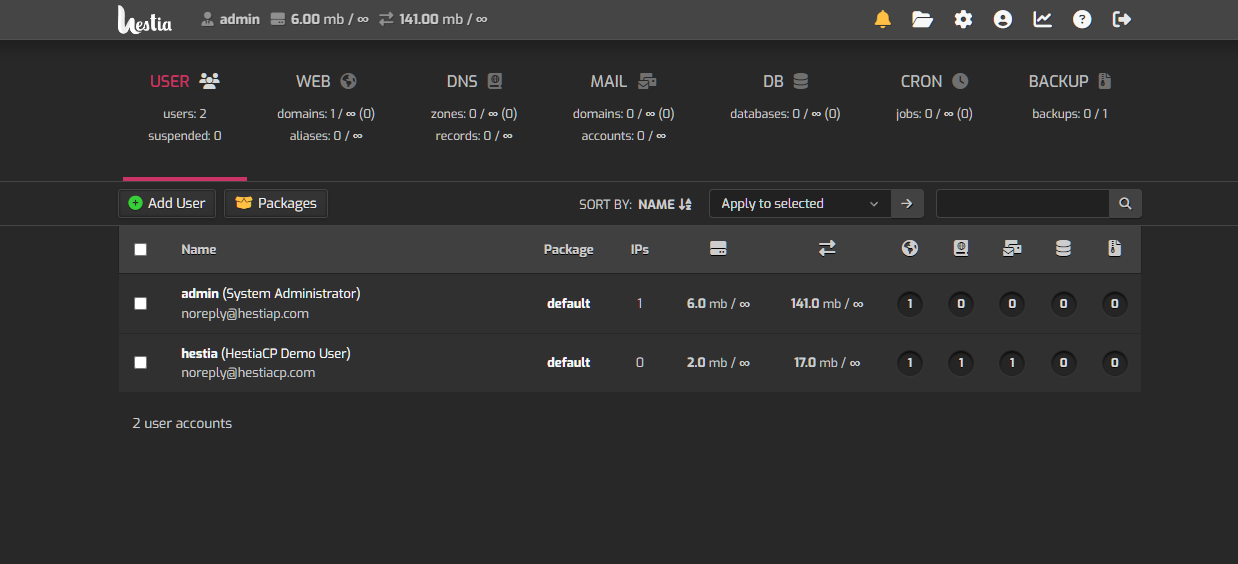This screenshot has height=564, width=1238.
Task: Open server settings gear icon
Action: (963, 19)
